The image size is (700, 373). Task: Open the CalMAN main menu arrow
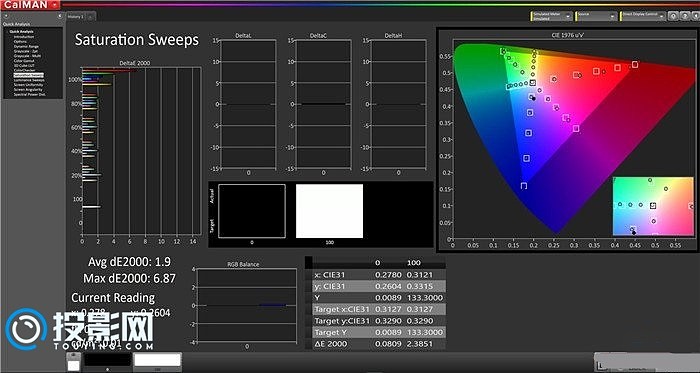tap(55, 4)
